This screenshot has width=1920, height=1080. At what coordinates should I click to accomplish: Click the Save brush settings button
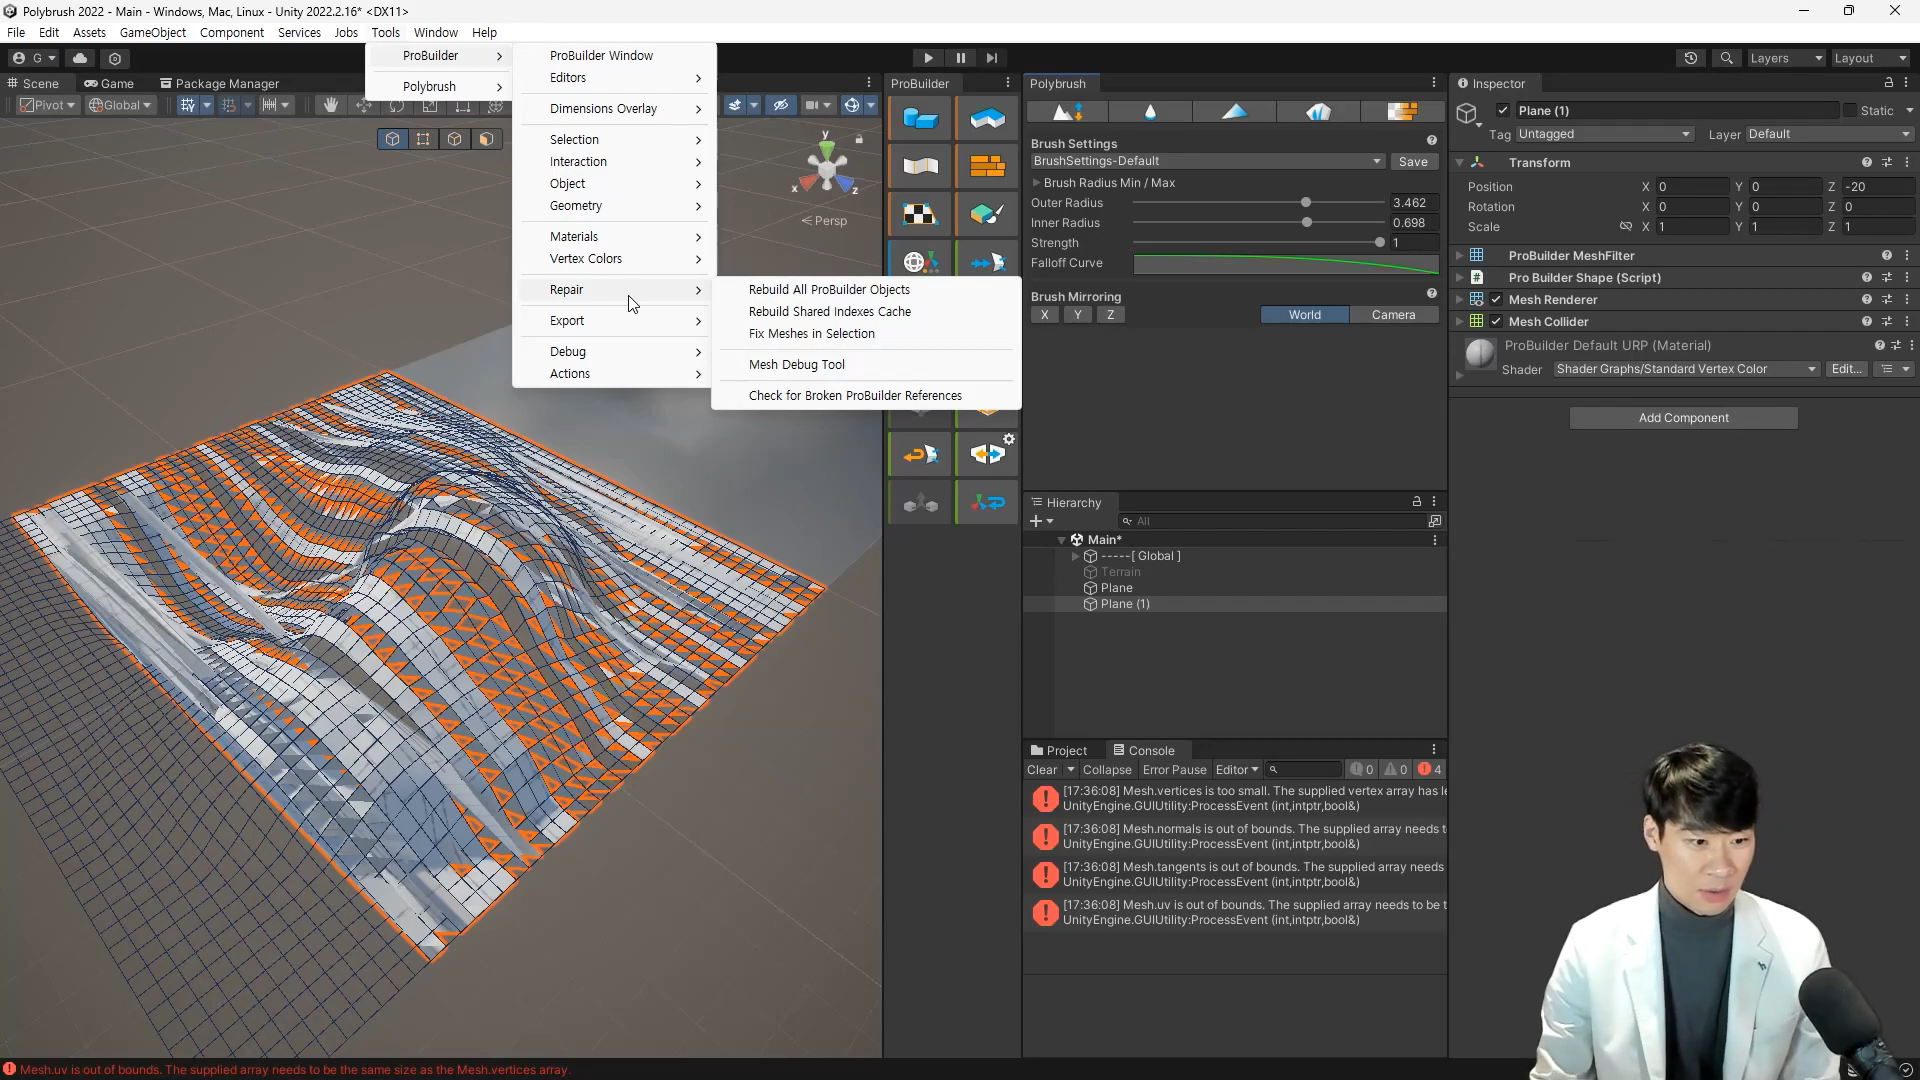pyautogui.click(x=1413, y=161)
